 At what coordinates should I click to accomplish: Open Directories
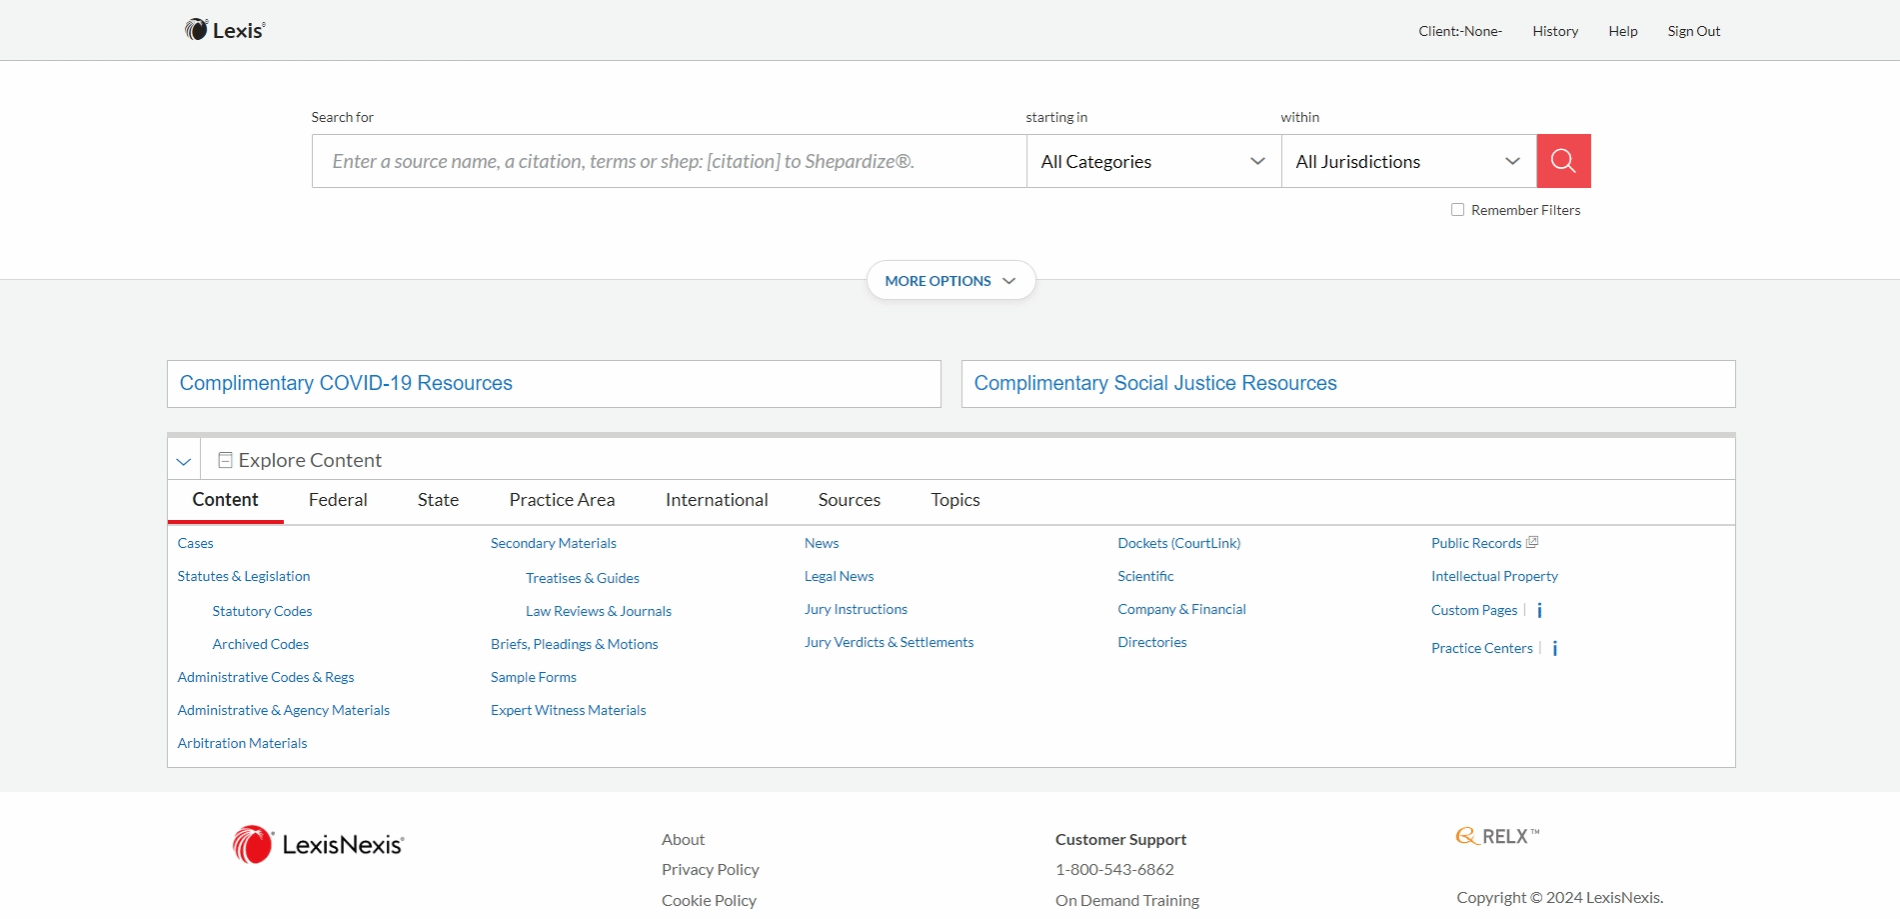click(1152, 642)
